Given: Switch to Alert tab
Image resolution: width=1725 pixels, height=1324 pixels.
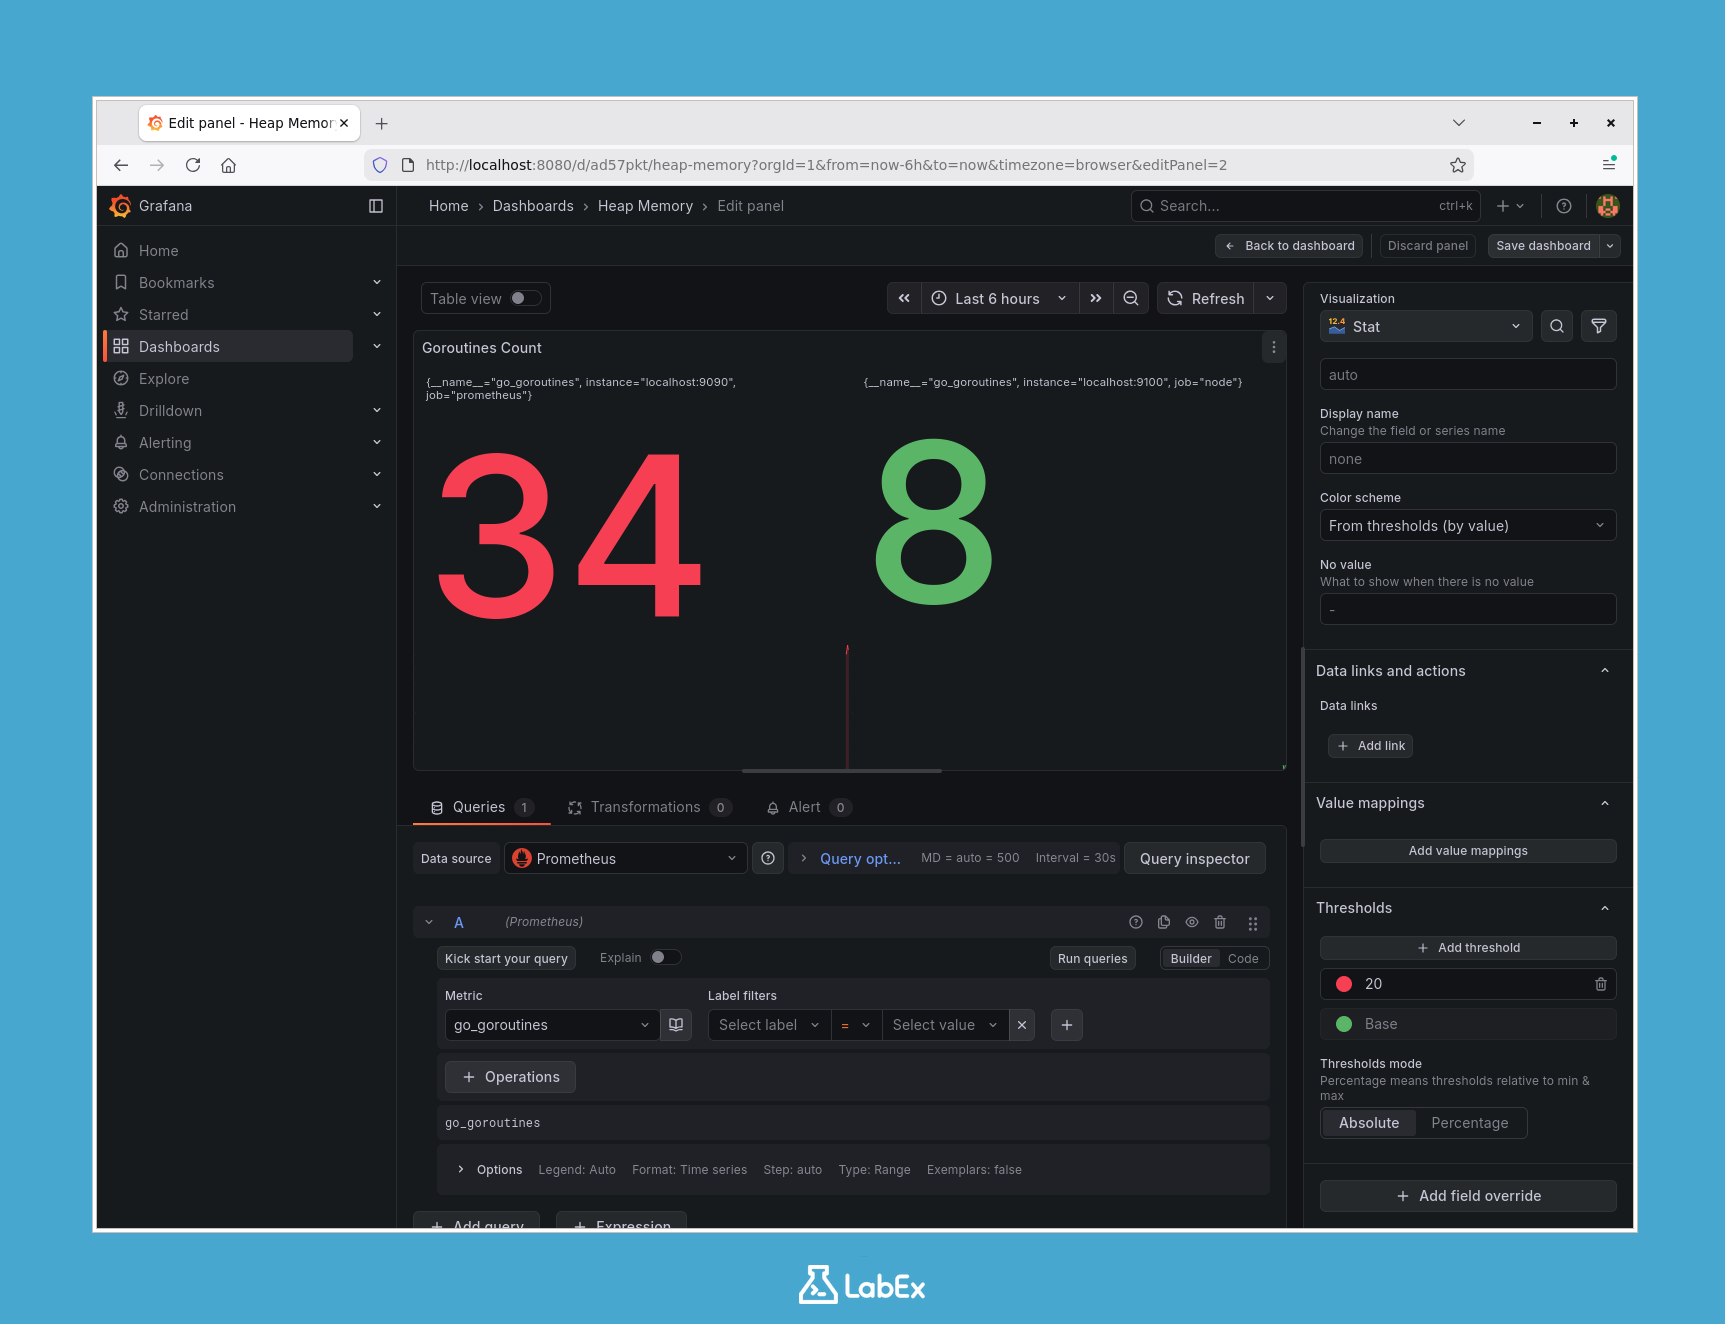Looking at the screenshot, I should pyautogui.click(x=808, y=807).
